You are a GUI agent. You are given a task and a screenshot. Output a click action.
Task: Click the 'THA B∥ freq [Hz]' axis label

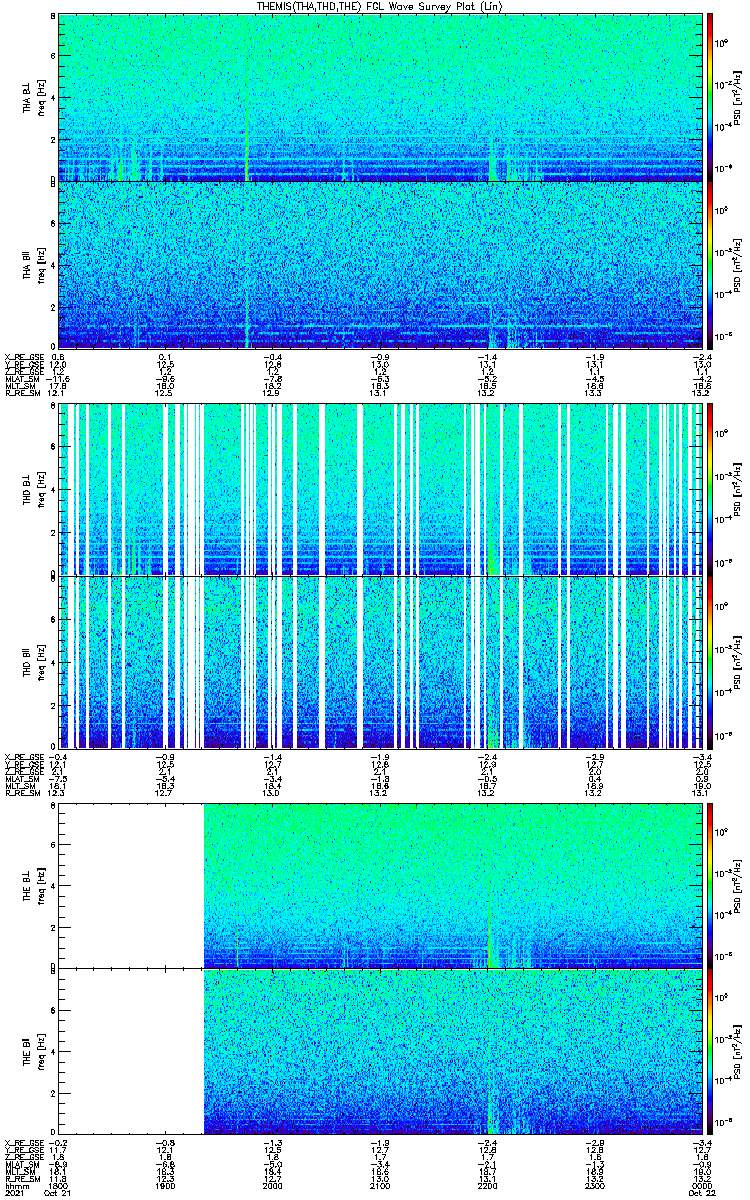pos(34,264)
